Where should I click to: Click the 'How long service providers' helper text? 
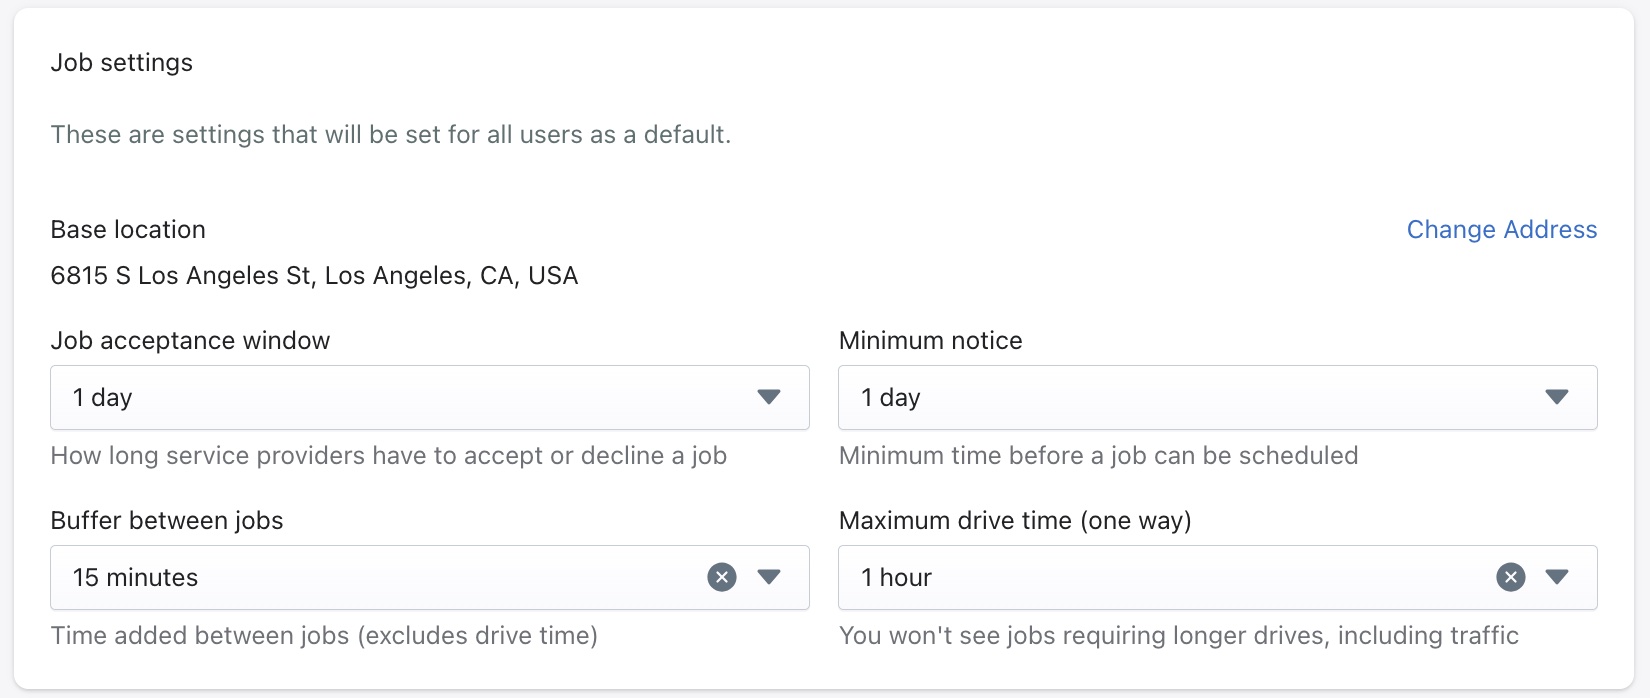[388, 456]
